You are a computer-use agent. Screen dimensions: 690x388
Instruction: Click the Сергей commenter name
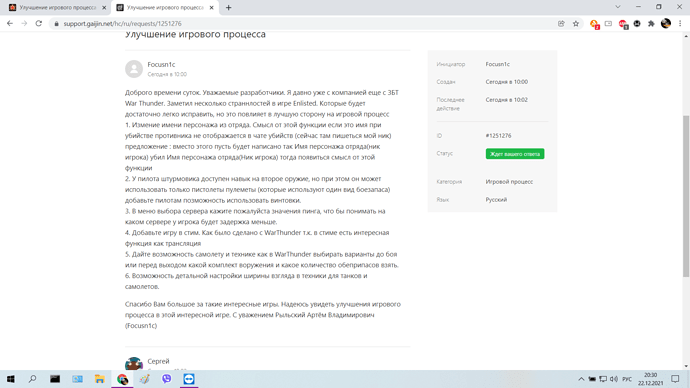(158, 361)
